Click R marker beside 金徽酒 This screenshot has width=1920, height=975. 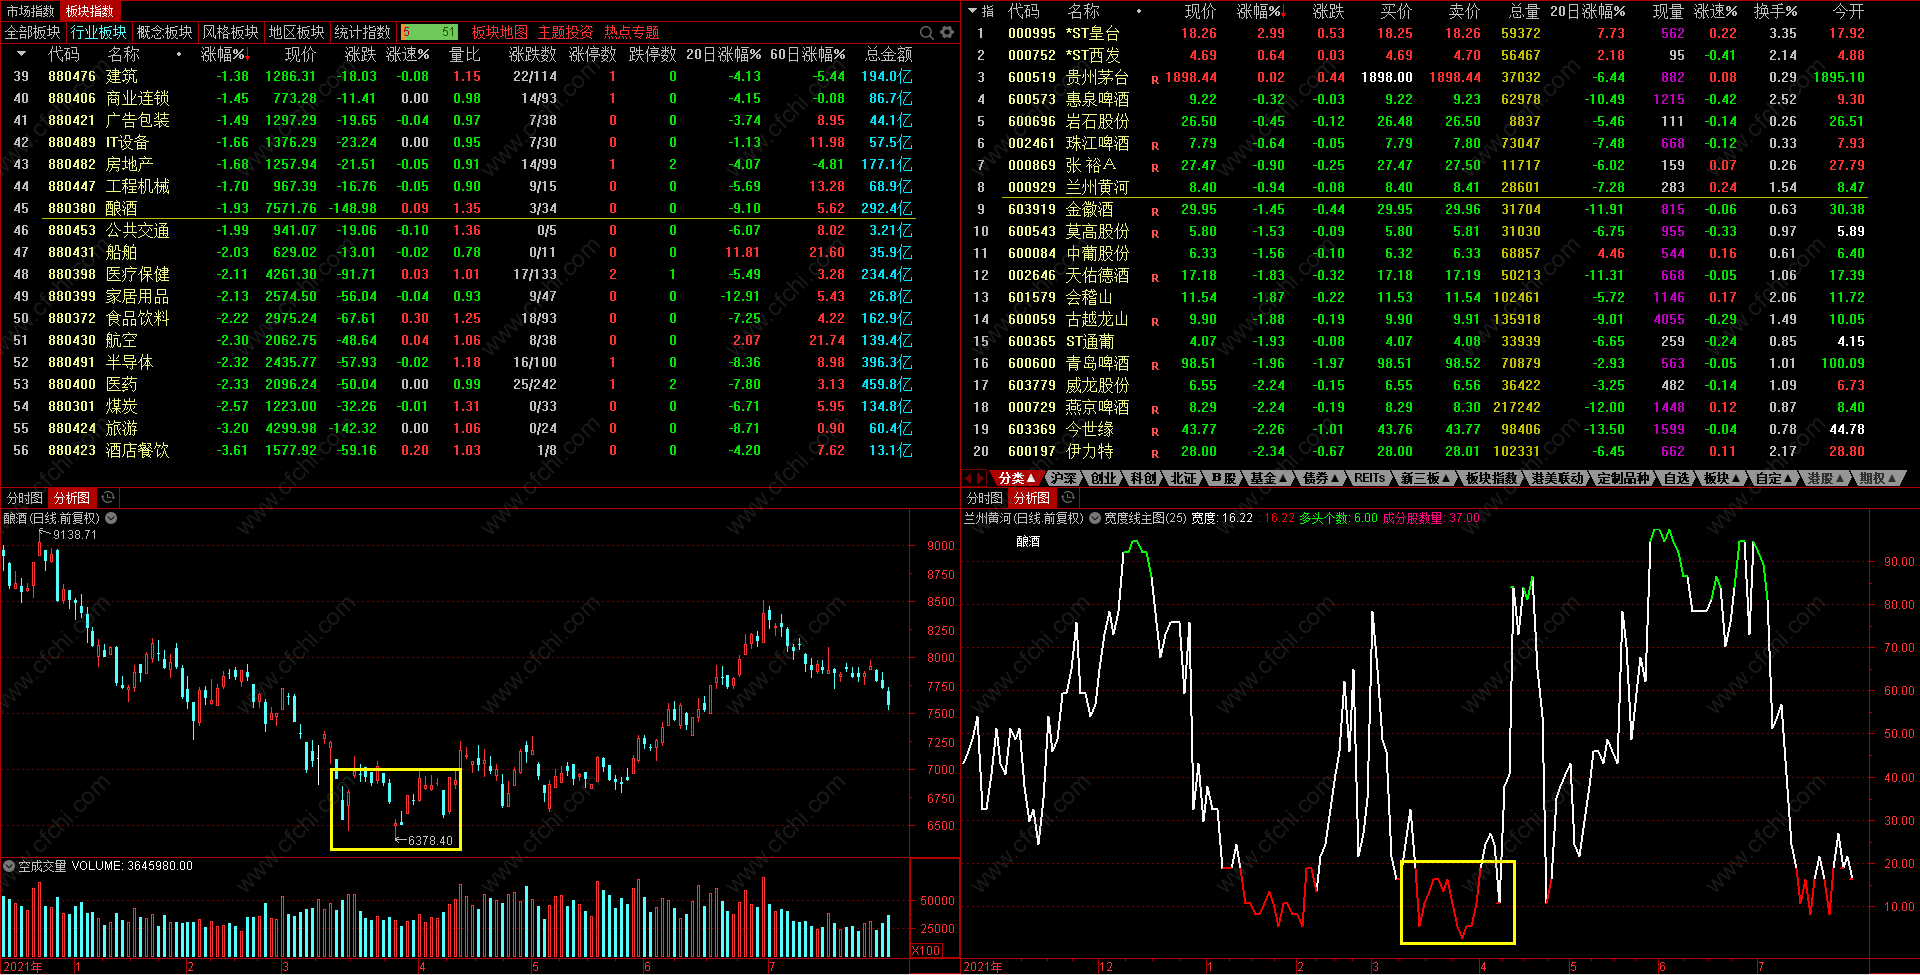click(1155, 211)
